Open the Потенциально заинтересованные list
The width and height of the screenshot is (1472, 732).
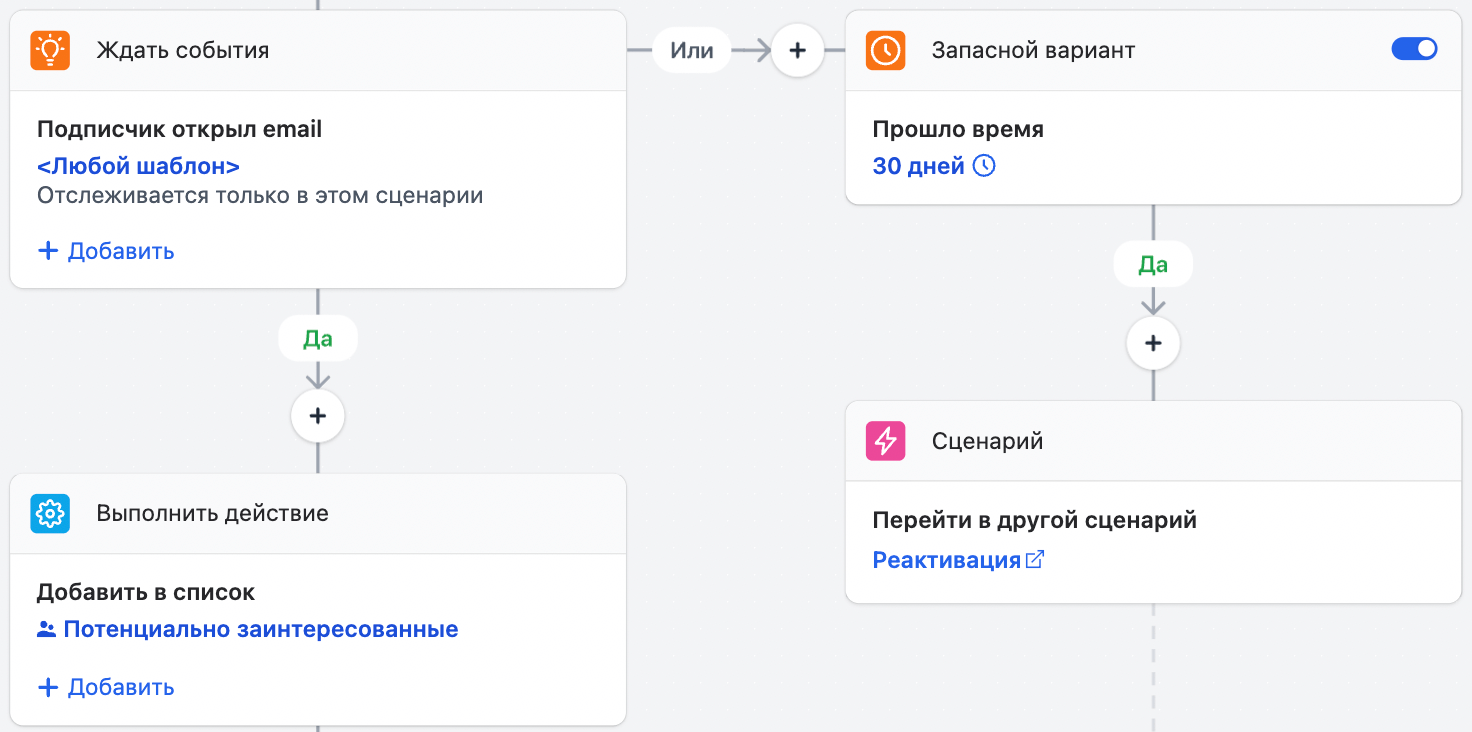(x=260, y=628)
